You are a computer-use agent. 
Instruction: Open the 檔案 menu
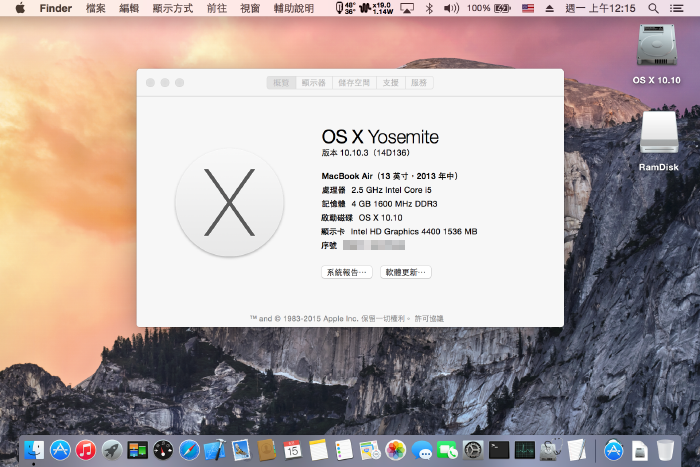tap(96, 8)
